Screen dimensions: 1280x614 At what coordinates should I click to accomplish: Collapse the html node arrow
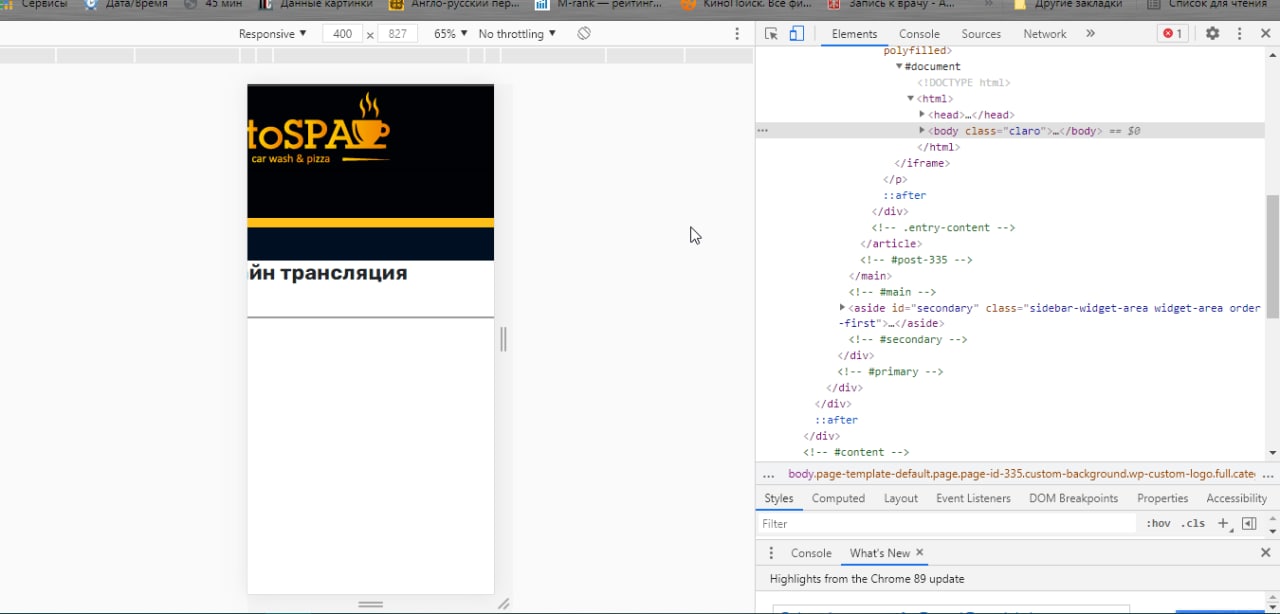tap(910, 98)
